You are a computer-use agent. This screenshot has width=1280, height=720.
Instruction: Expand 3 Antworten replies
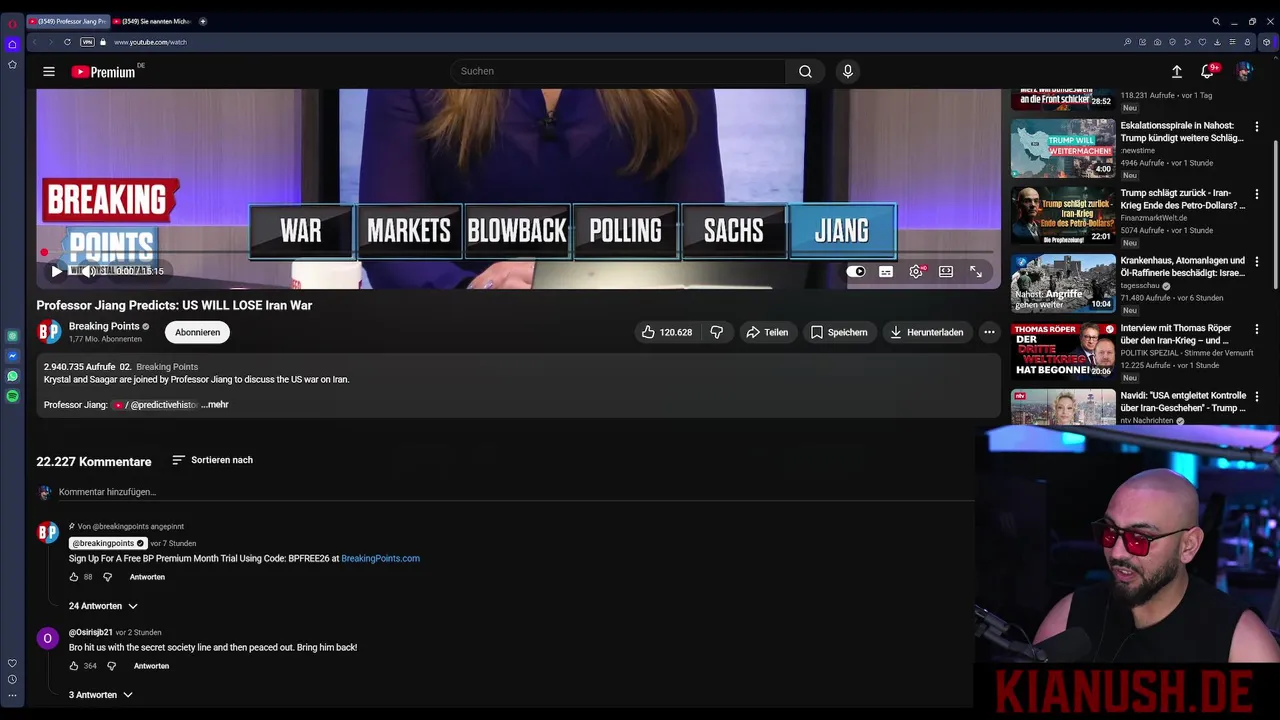click(100, 695)
